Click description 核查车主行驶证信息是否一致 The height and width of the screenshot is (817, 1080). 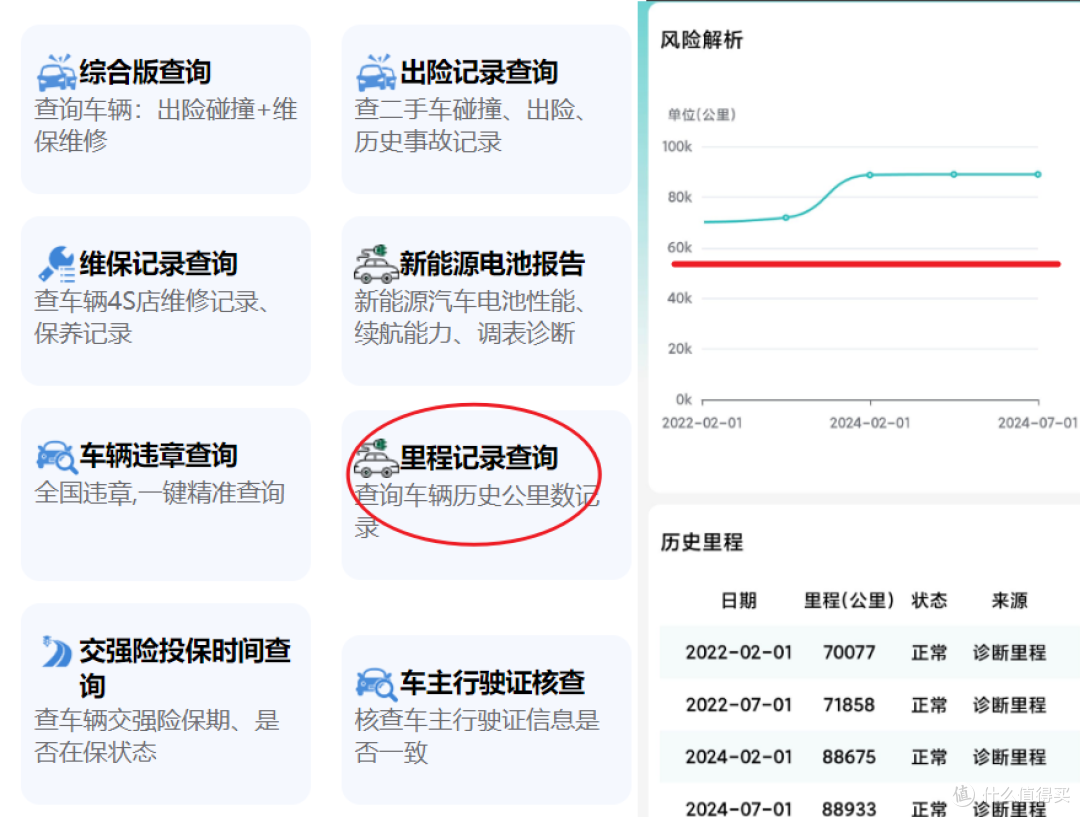(477, 736)
